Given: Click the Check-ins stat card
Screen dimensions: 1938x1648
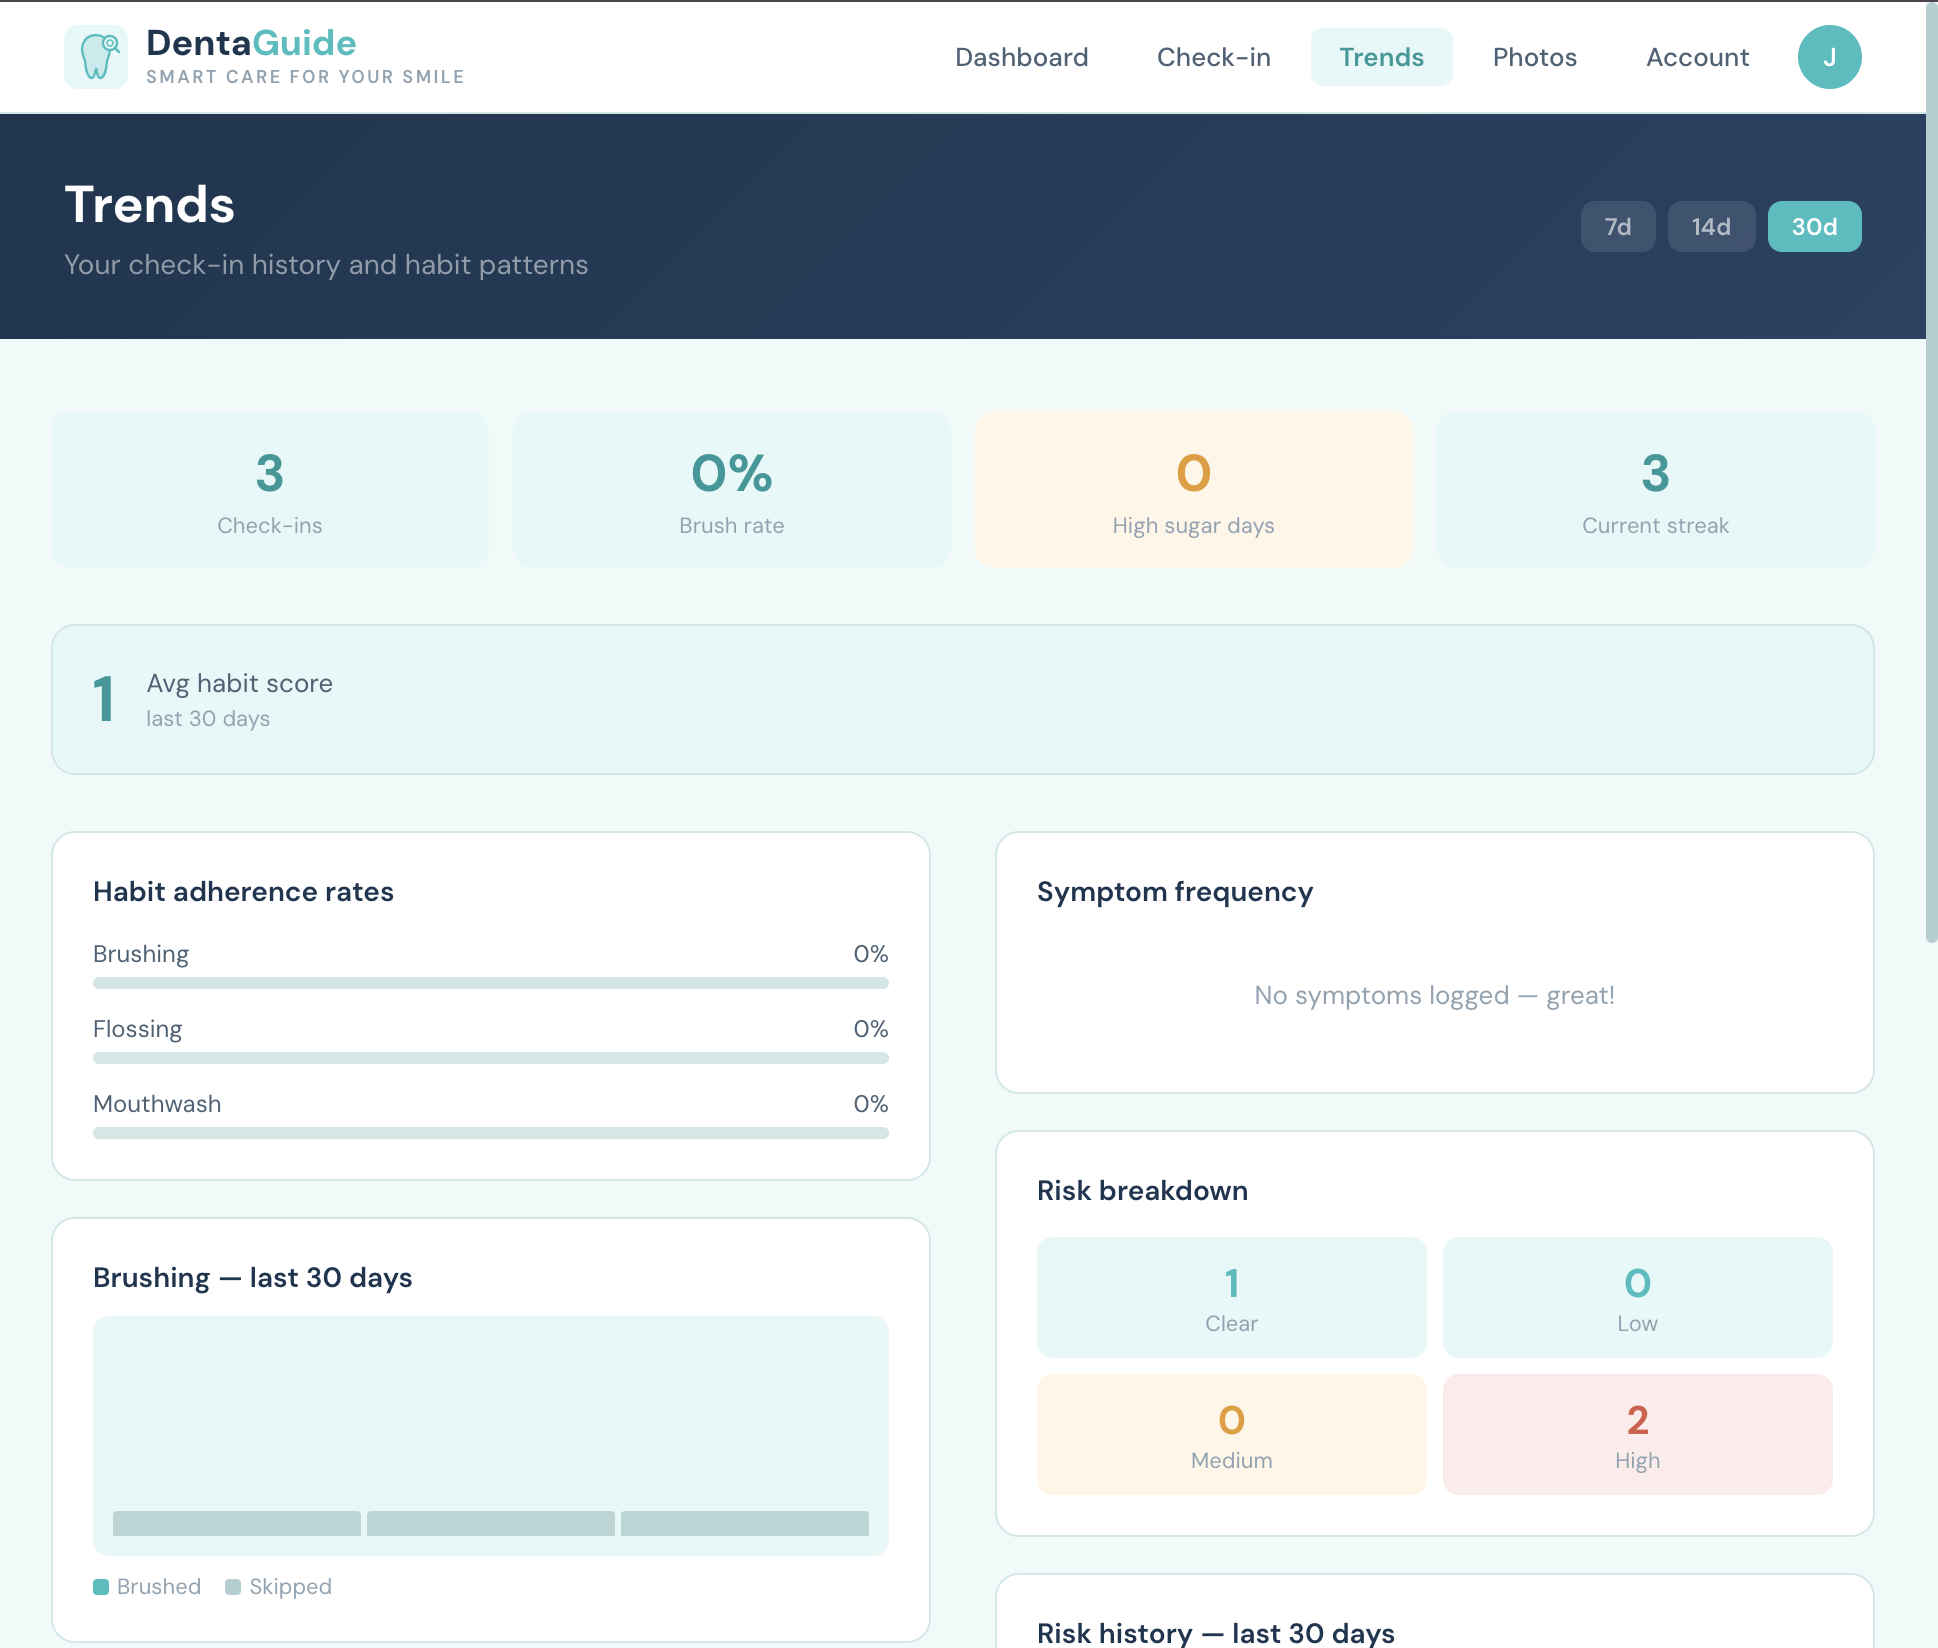Looking at the screenshot, I should point(270,489).
